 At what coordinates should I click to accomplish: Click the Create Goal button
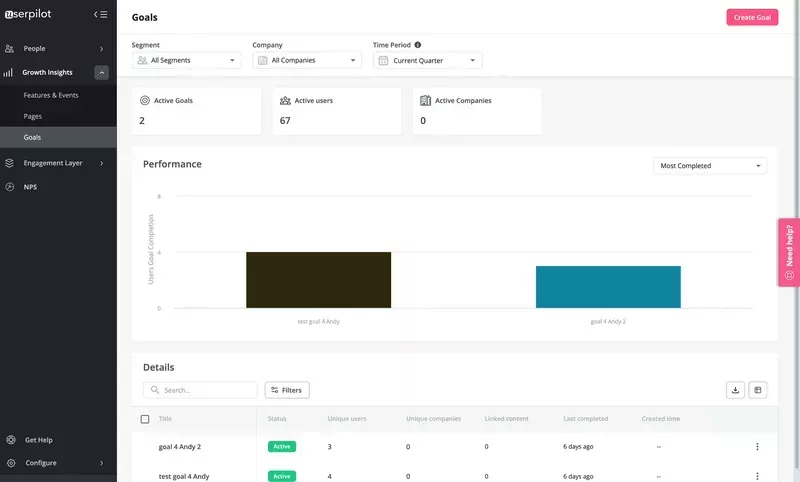tap(751, 17)
